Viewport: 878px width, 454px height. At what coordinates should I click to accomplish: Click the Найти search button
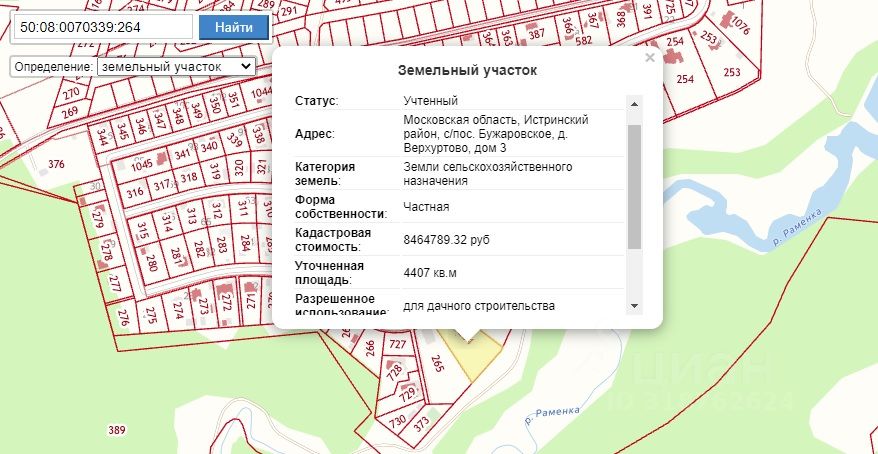(234, 27)
